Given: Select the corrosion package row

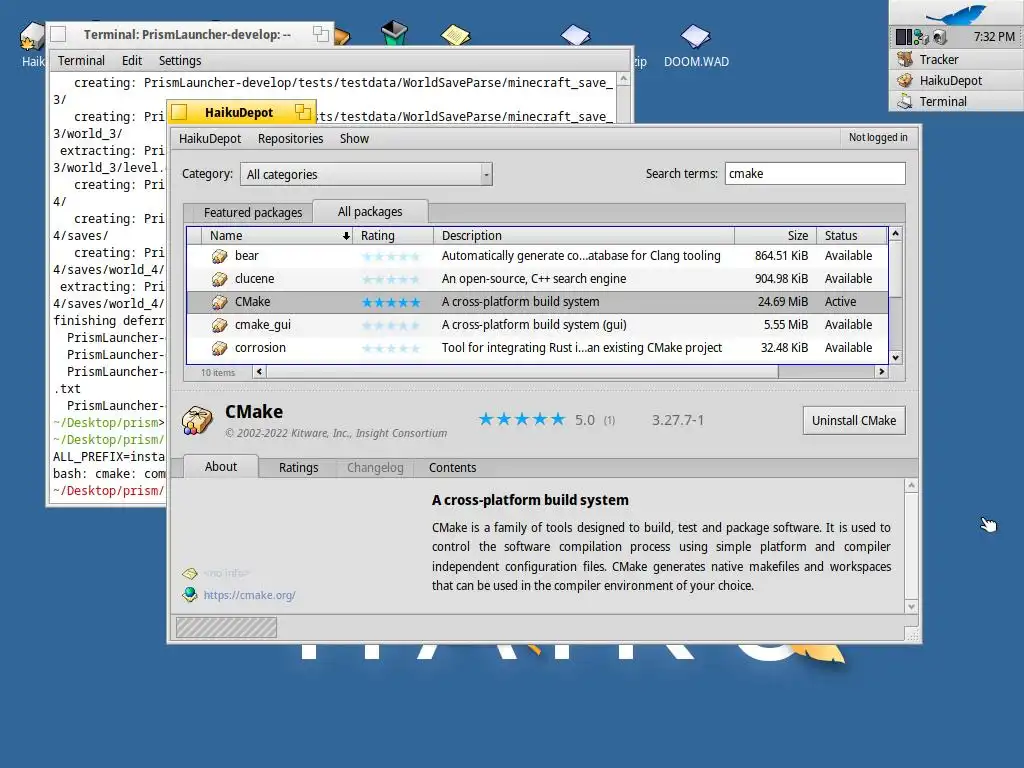Looking at the screenshot, I should click(x=537, y=348).
